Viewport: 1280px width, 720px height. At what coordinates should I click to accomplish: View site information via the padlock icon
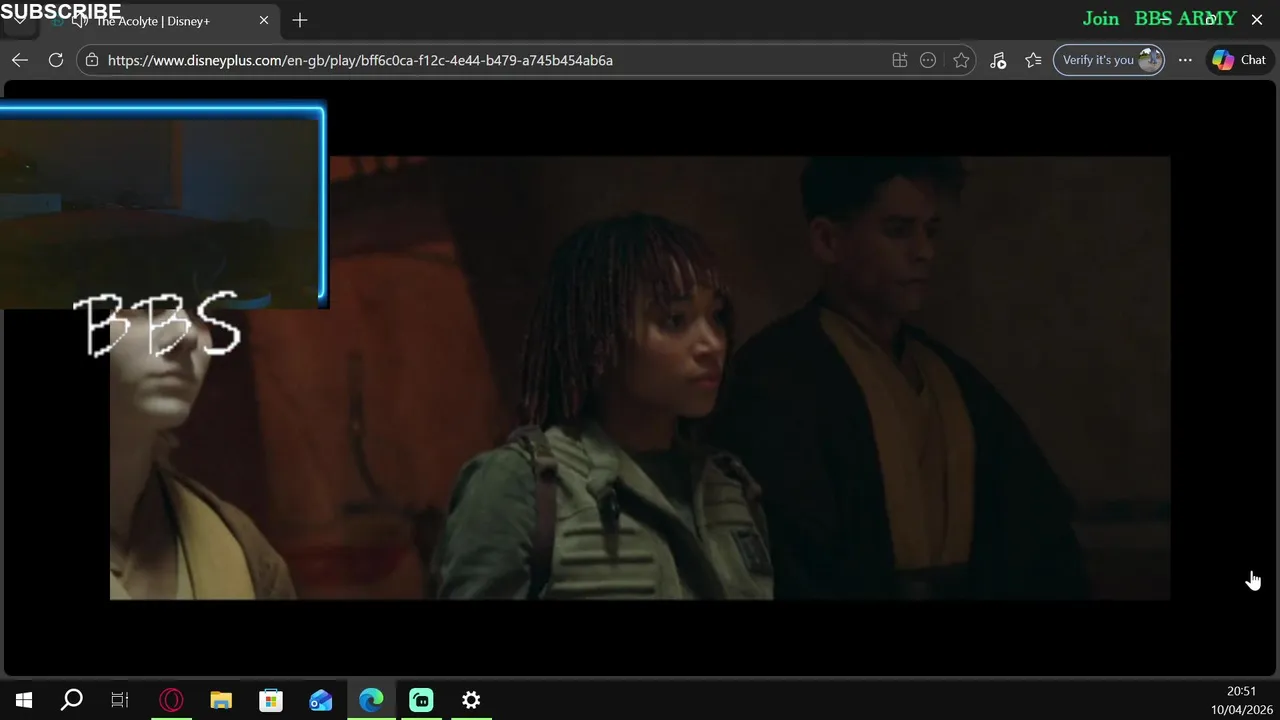(92, 60)
